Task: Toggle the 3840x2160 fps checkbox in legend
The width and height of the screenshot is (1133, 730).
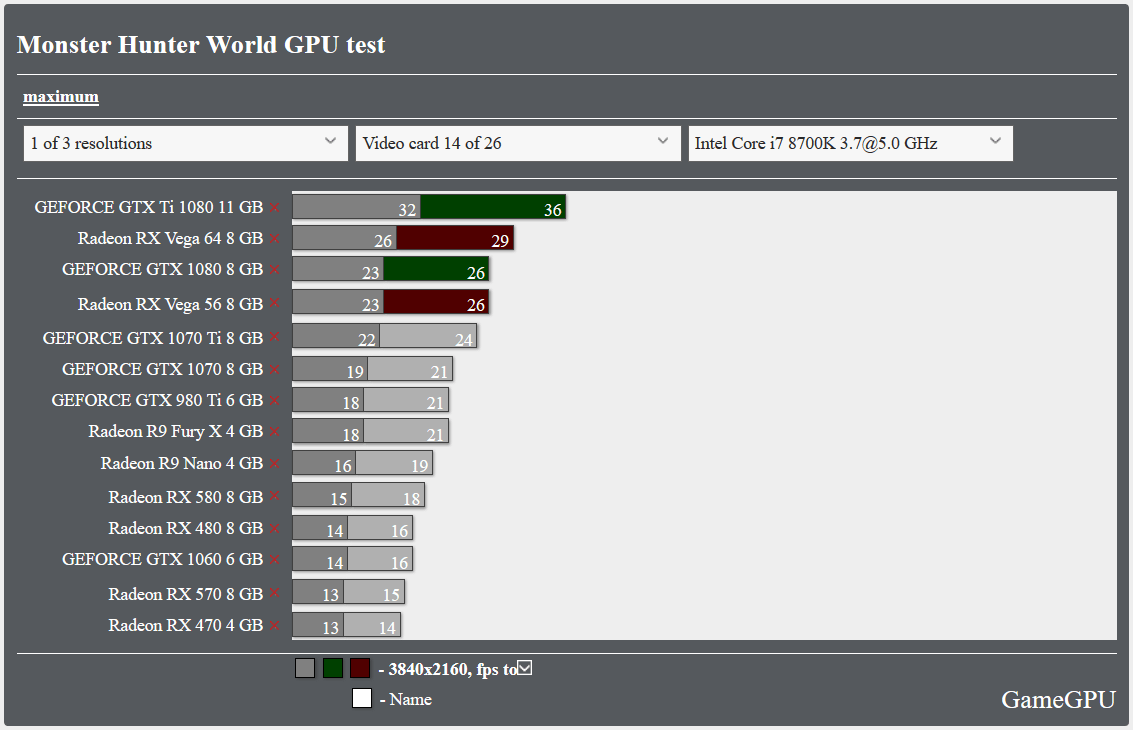Action: click(525, 668)
